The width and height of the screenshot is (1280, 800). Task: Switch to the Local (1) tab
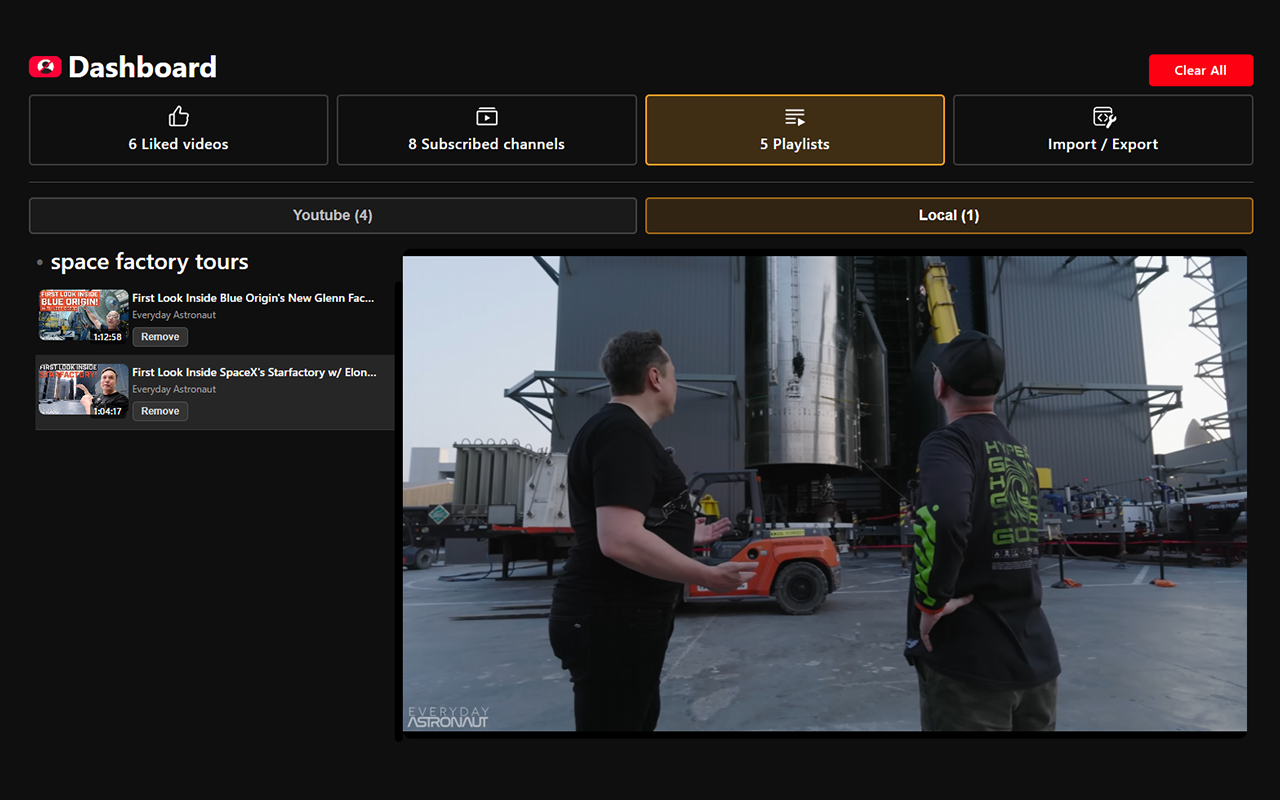click(x=948, y=215)
